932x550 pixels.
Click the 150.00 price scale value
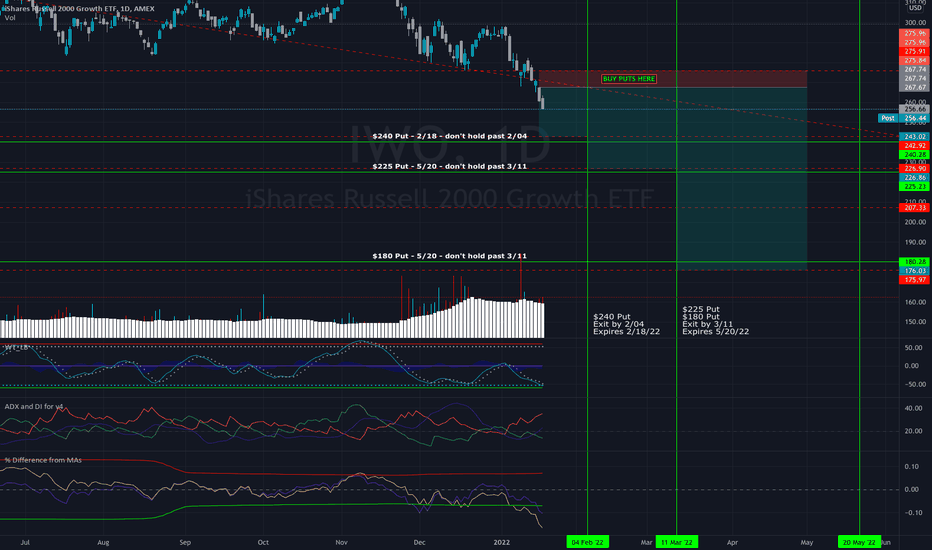pyautogui.click(x=915, y=322)
